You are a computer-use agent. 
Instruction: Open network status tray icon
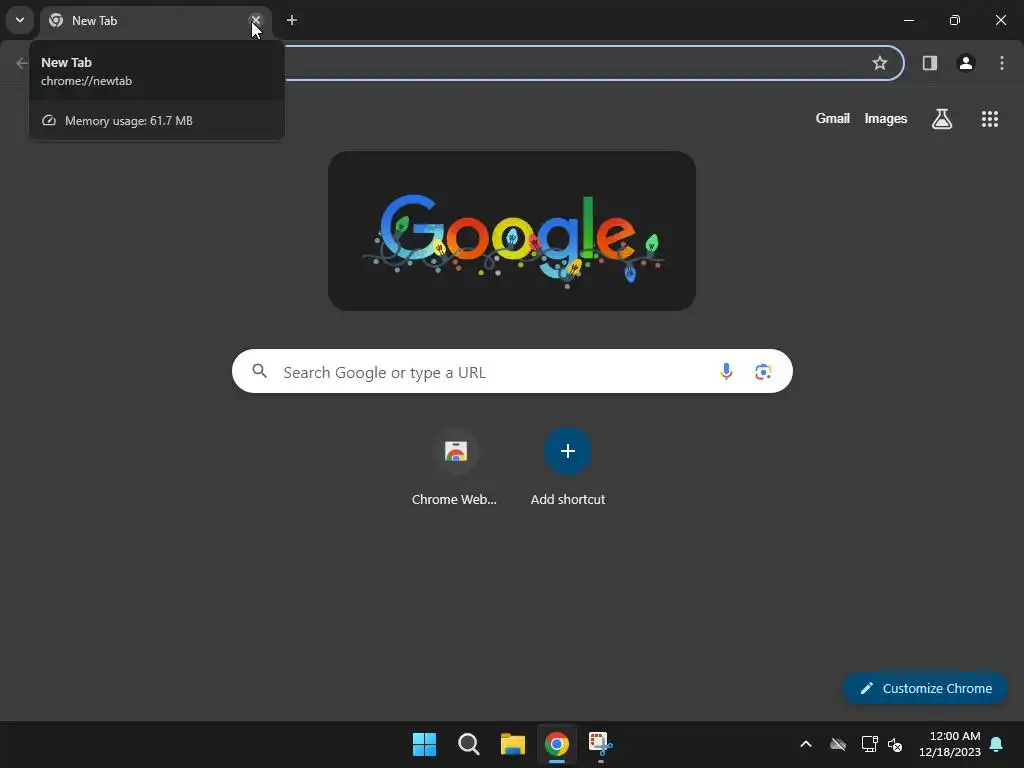click(x=869, y=744)
